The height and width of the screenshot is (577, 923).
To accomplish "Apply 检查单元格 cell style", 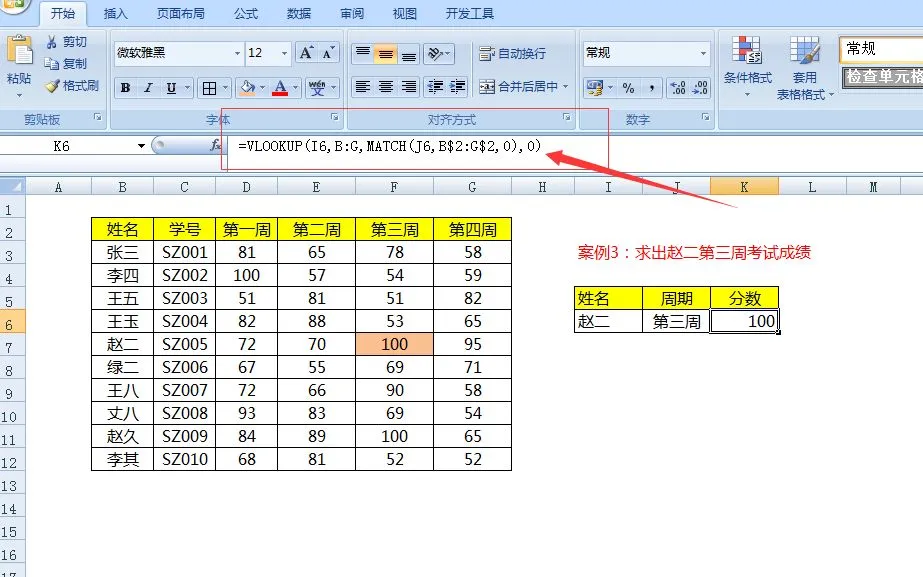I will pos(882,77).
